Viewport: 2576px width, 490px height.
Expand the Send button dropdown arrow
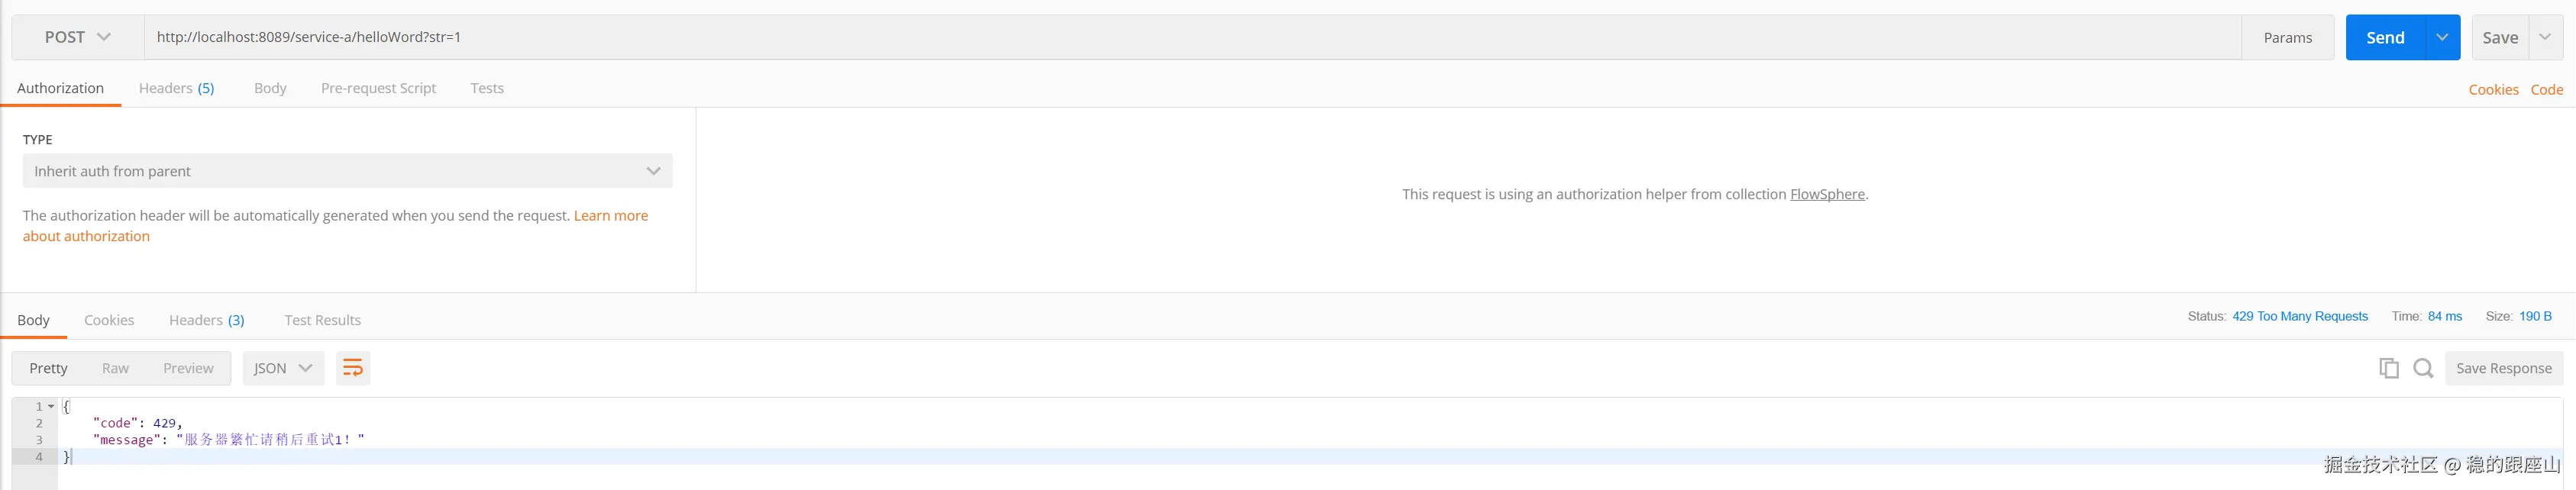click(x=2442, y=37)
